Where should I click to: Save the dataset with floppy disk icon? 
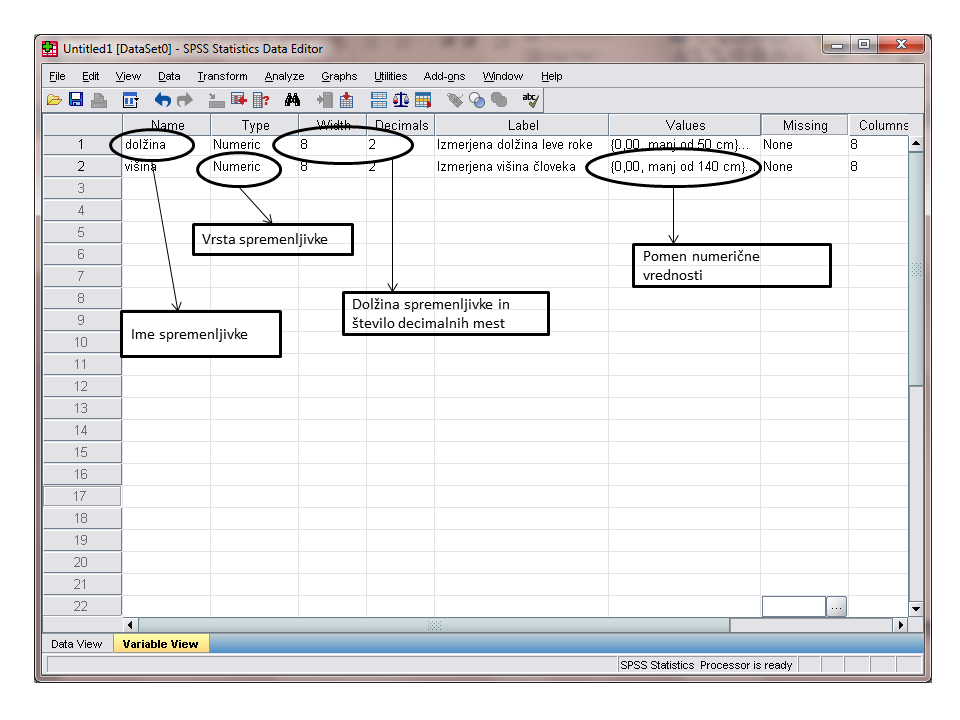tap(76, 100)
